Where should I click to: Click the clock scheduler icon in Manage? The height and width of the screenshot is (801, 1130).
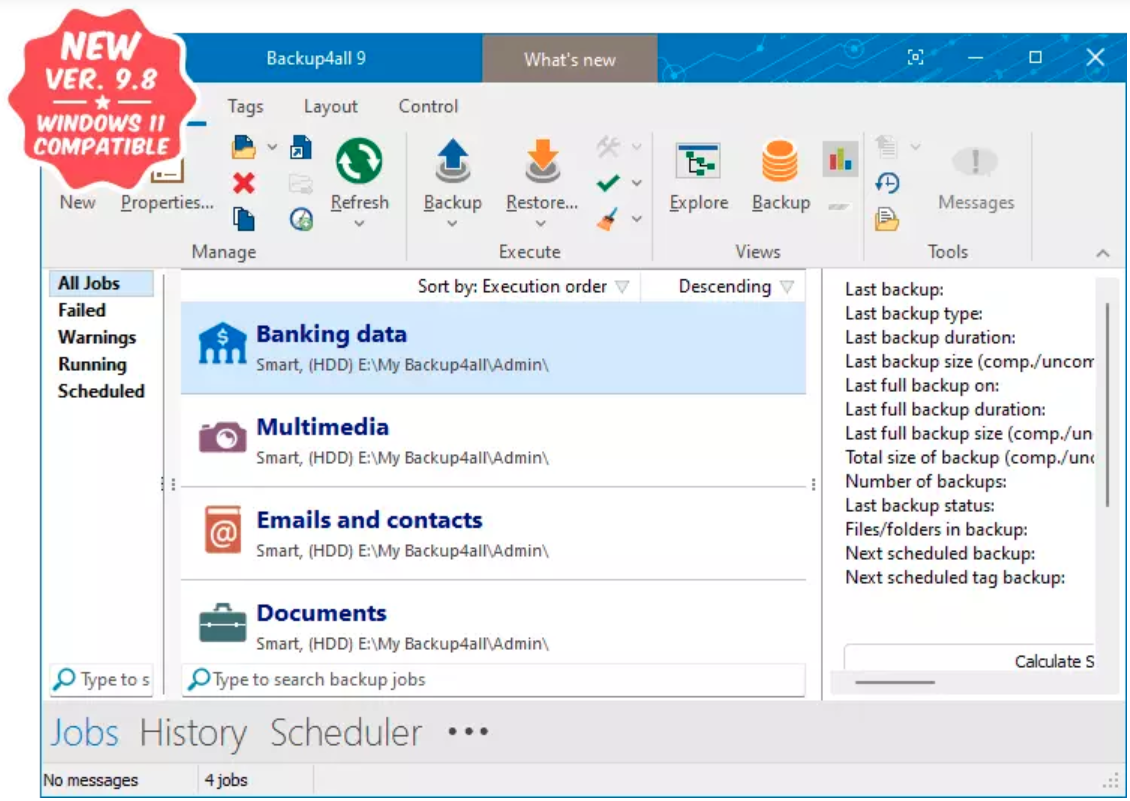[301, 218]
